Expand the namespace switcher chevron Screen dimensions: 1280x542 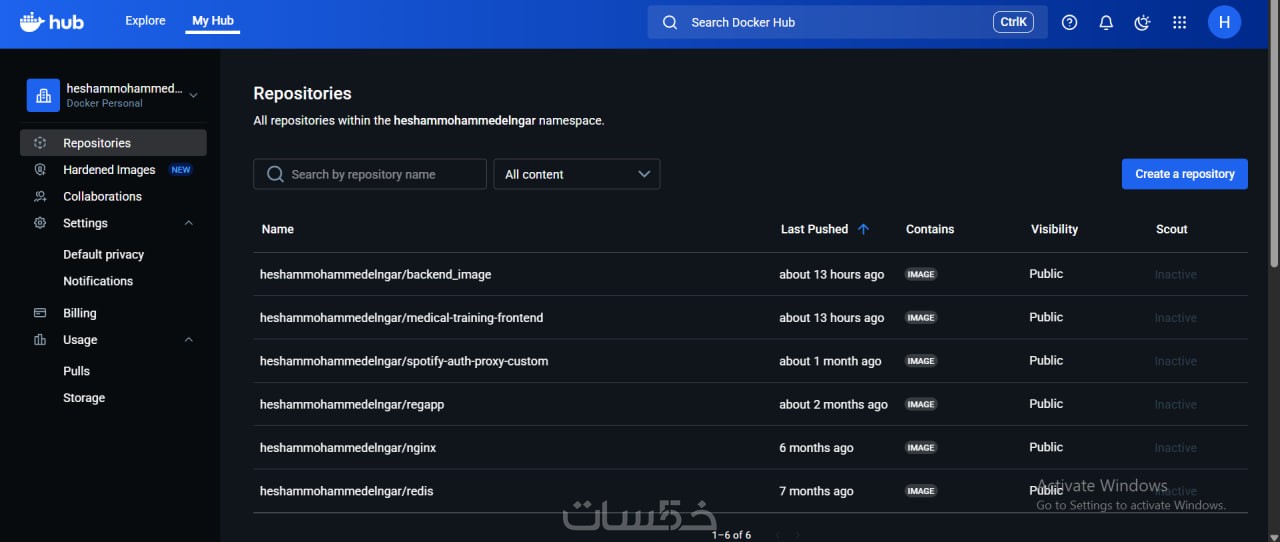(193, 96)
